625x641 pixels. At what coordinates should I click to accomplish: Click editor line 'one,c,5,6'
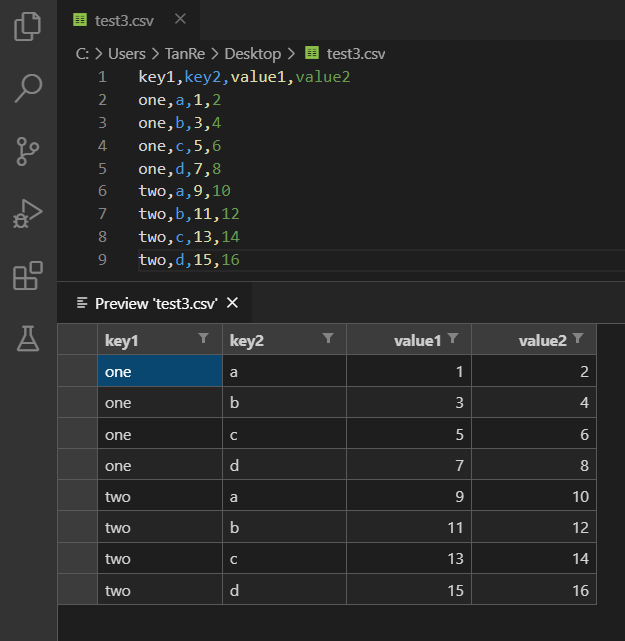tap(179, 146)
